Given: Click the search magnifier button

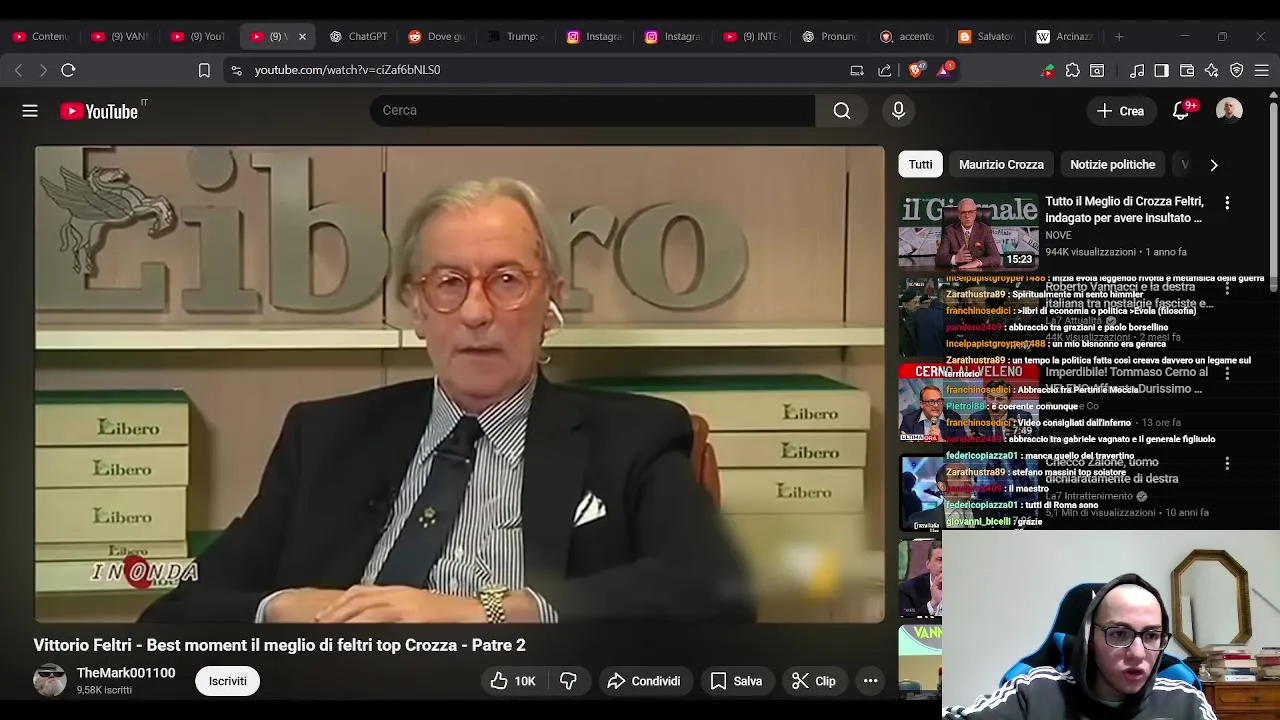Looking at the screenshot, I should [842, 110].
